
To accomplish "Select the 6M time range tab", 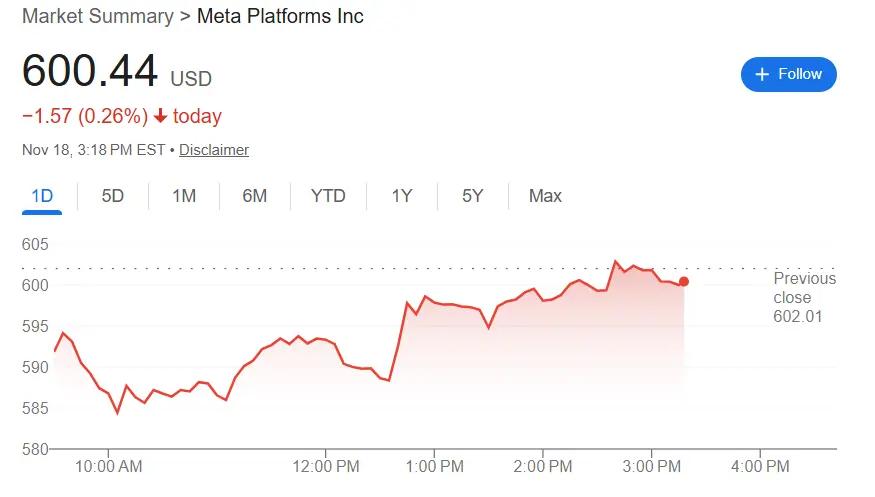I will click(255, 196).
